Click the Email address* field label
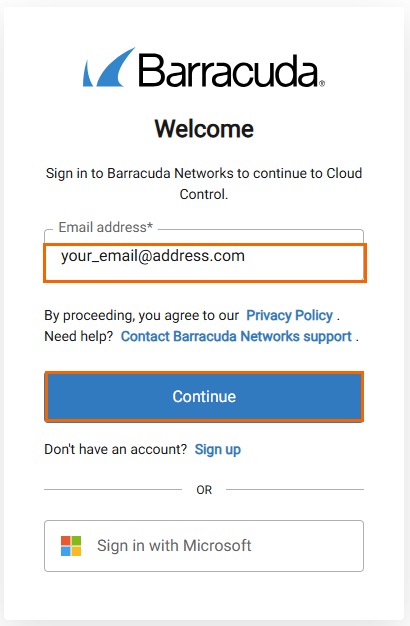Screen dimensions: 410x626 pyautogui.click(x=106, y=227)
